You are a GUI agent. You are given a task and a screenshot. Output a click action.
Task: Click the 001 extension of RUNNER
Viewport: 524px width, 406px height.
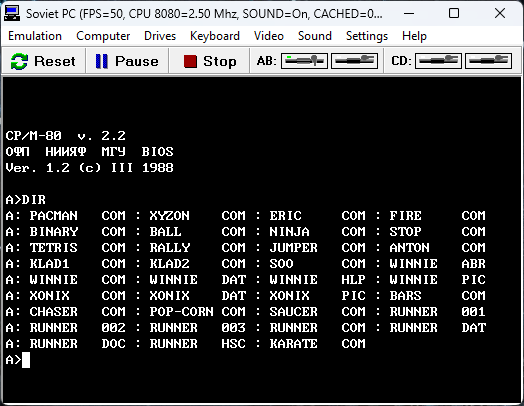tap(473, 312)
